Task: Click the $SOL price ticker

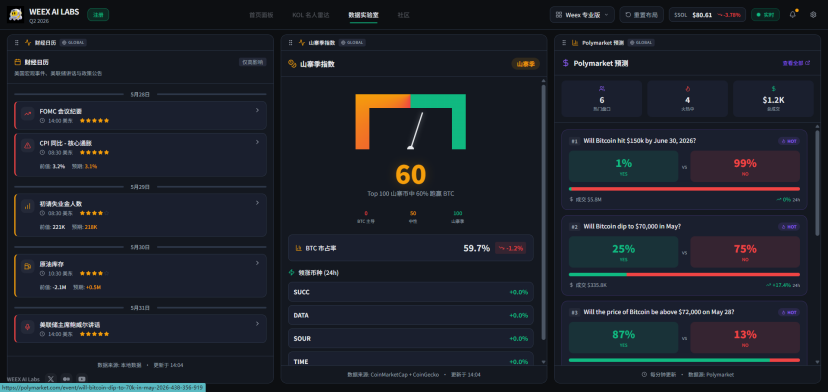Action: (x=708, y=15)
